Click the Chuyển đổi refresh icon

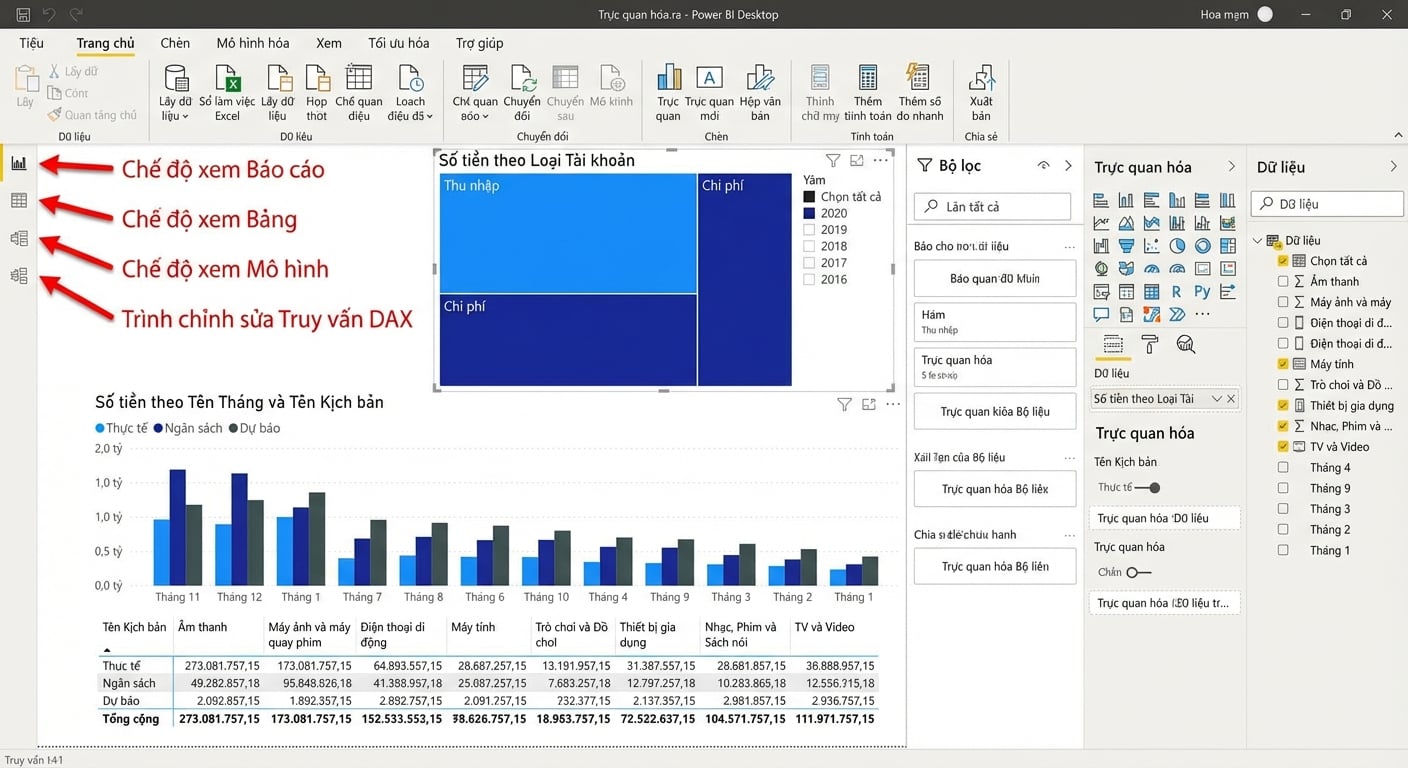point(522,93)
